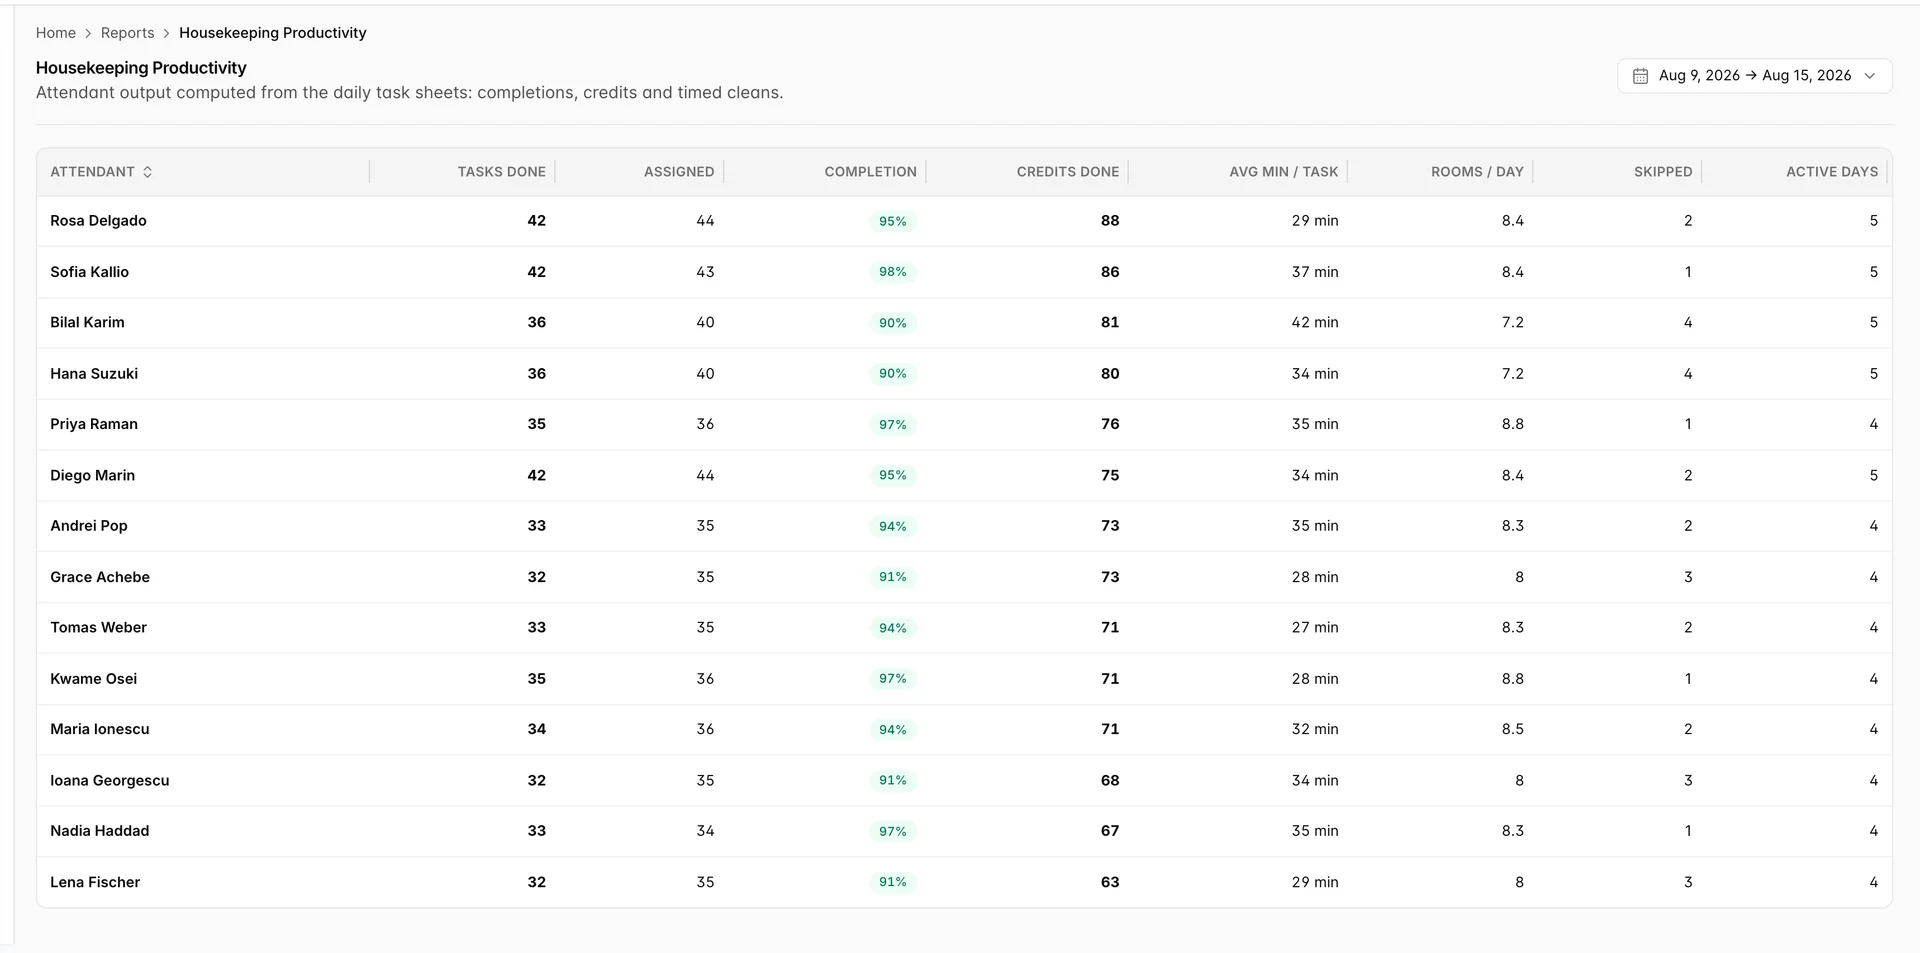This screenshot has width=1920, height=953.
Task: Click Priya Raman's 76 credits done value
Action: pos(1110,424)
